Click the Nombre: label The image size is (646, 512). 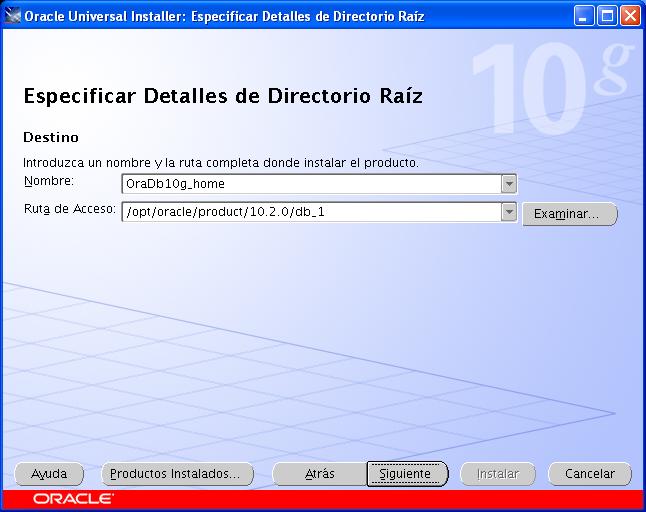click(x=49, y=181)
